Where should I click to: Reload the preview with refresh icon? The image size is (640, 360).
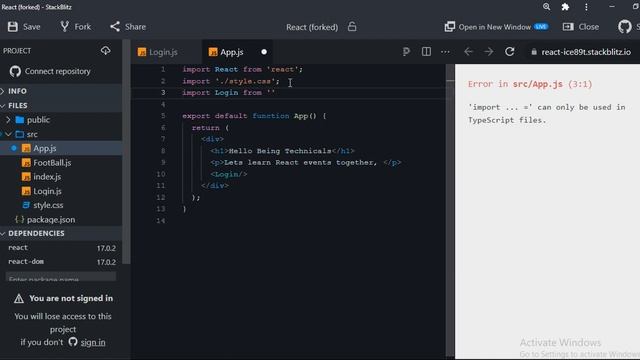pyautogui.click(x=509, y=52)
